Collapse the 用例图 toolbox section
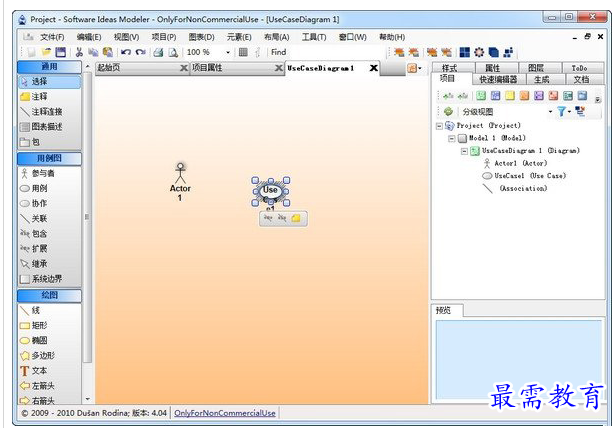612x428 pixels. coord(50,158)
